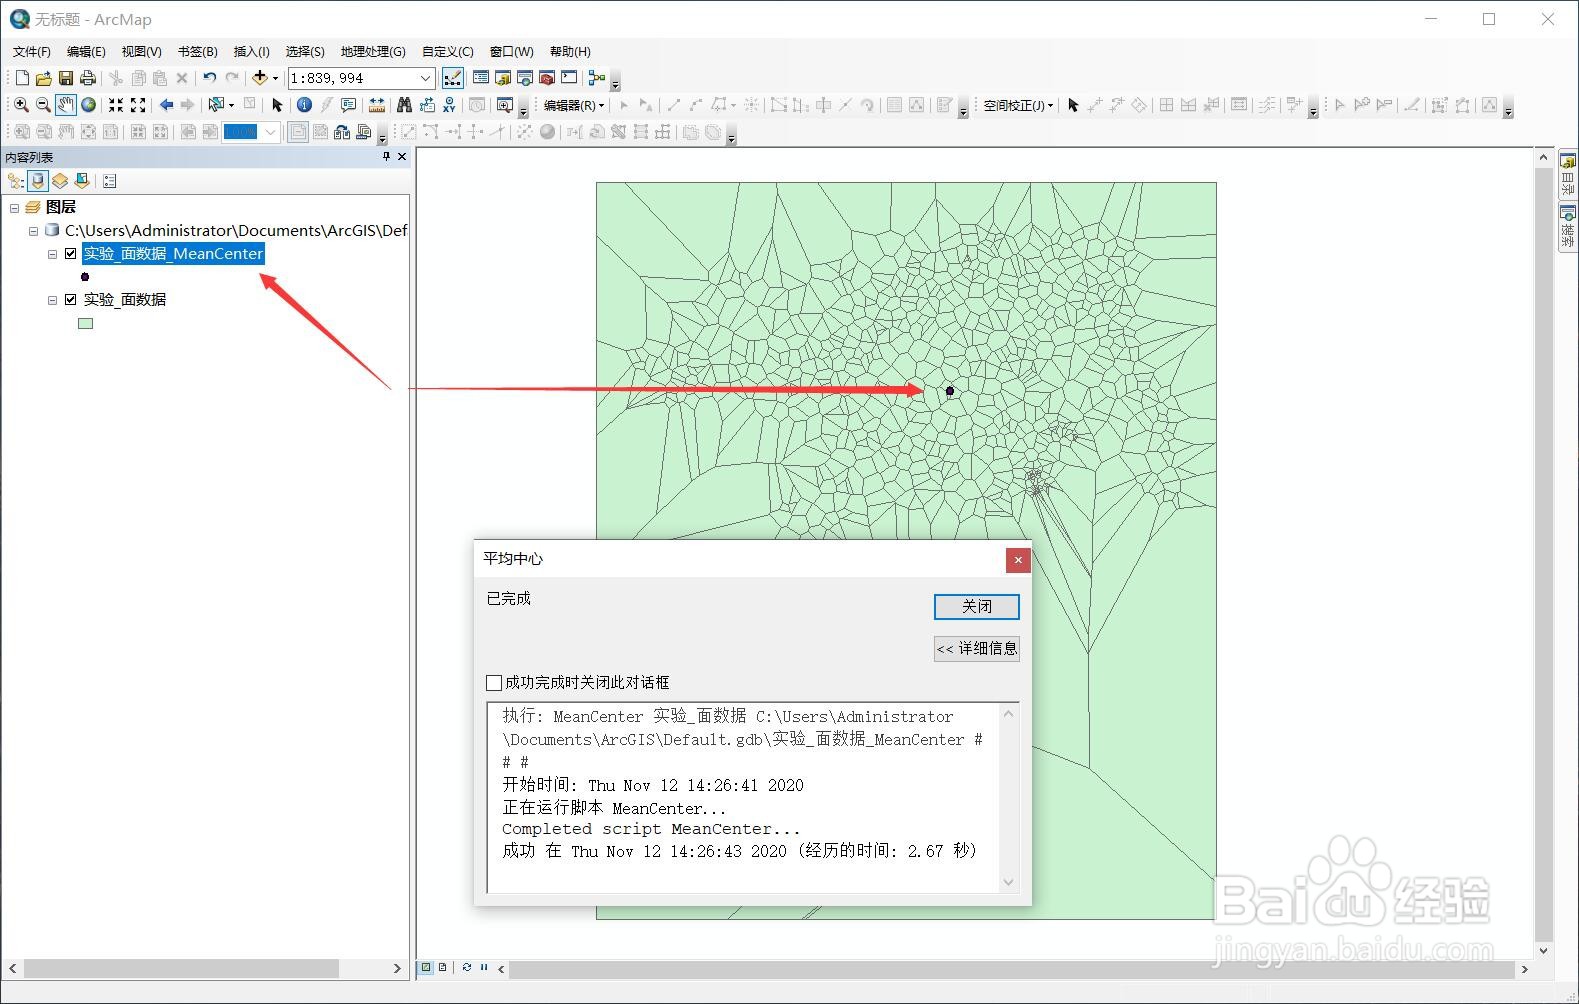Click the MeanCenter point symbol
Image resolution: width=1579 pixels, height=1004 pixels.
[x=85, y=277]
